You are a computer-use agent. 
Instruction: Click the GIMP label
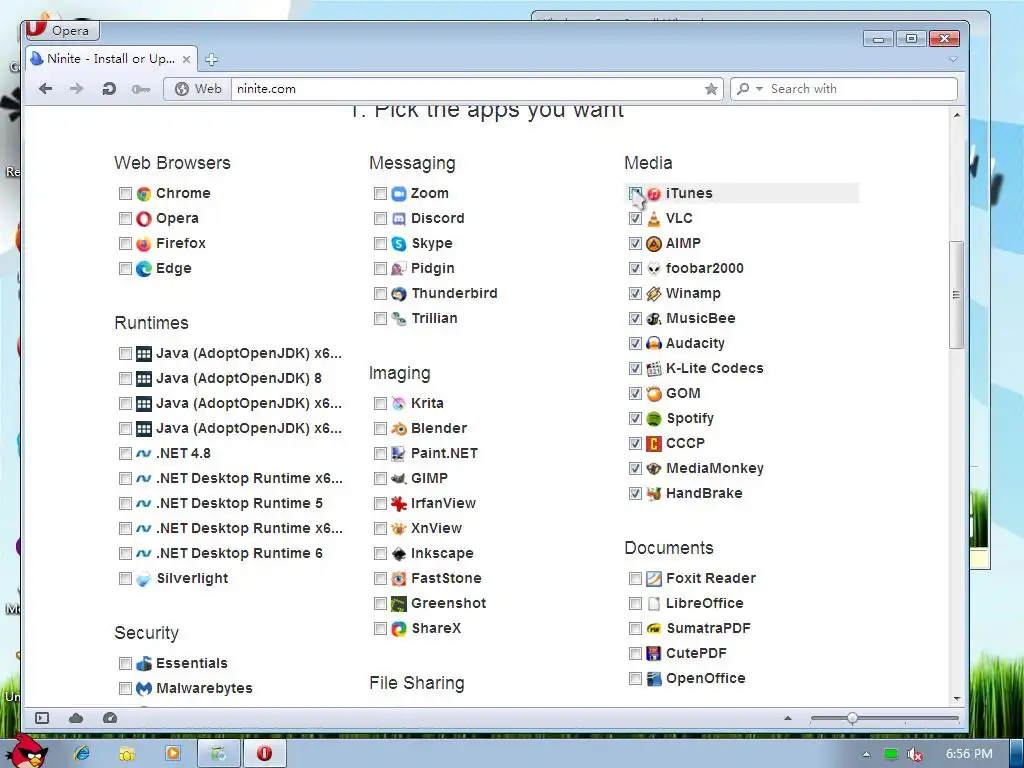tap(429, 478)
